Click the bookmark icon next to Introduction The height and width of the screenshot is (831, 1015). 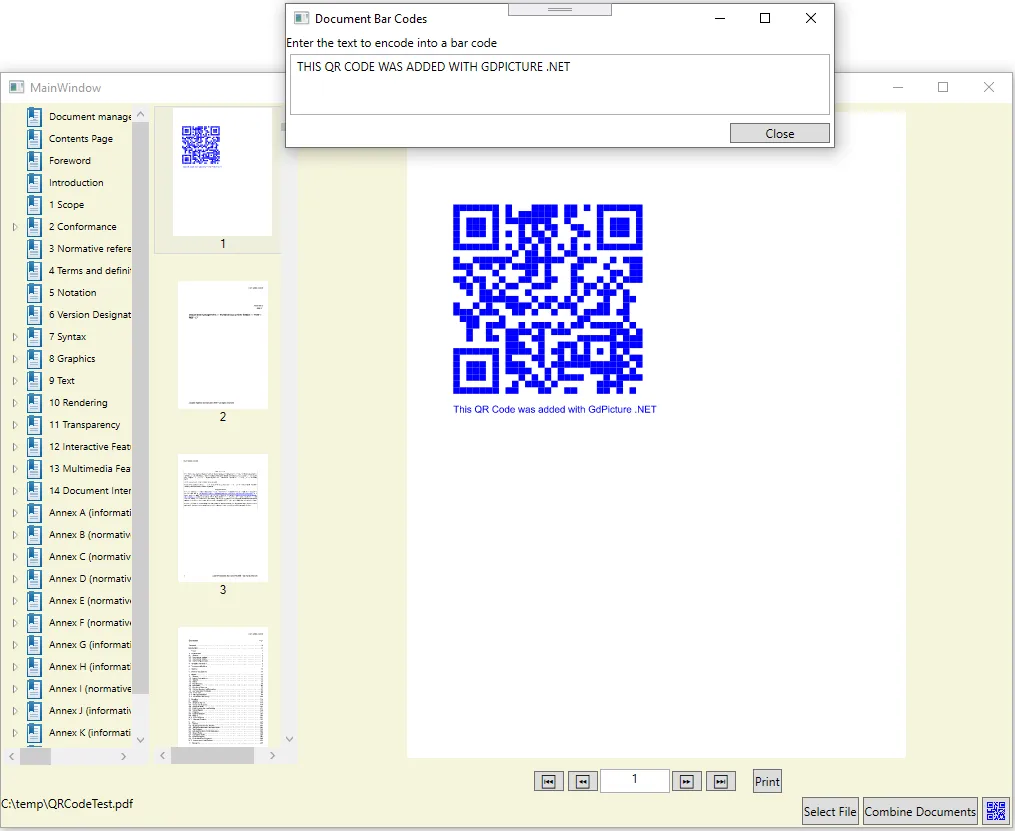coord(35,183)
